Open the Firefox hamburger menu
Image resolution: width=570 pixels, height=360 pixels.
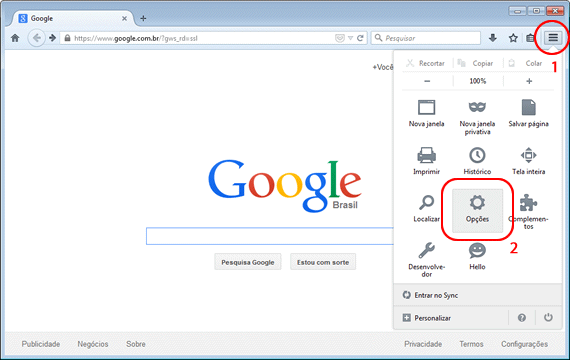click(553, 37)
